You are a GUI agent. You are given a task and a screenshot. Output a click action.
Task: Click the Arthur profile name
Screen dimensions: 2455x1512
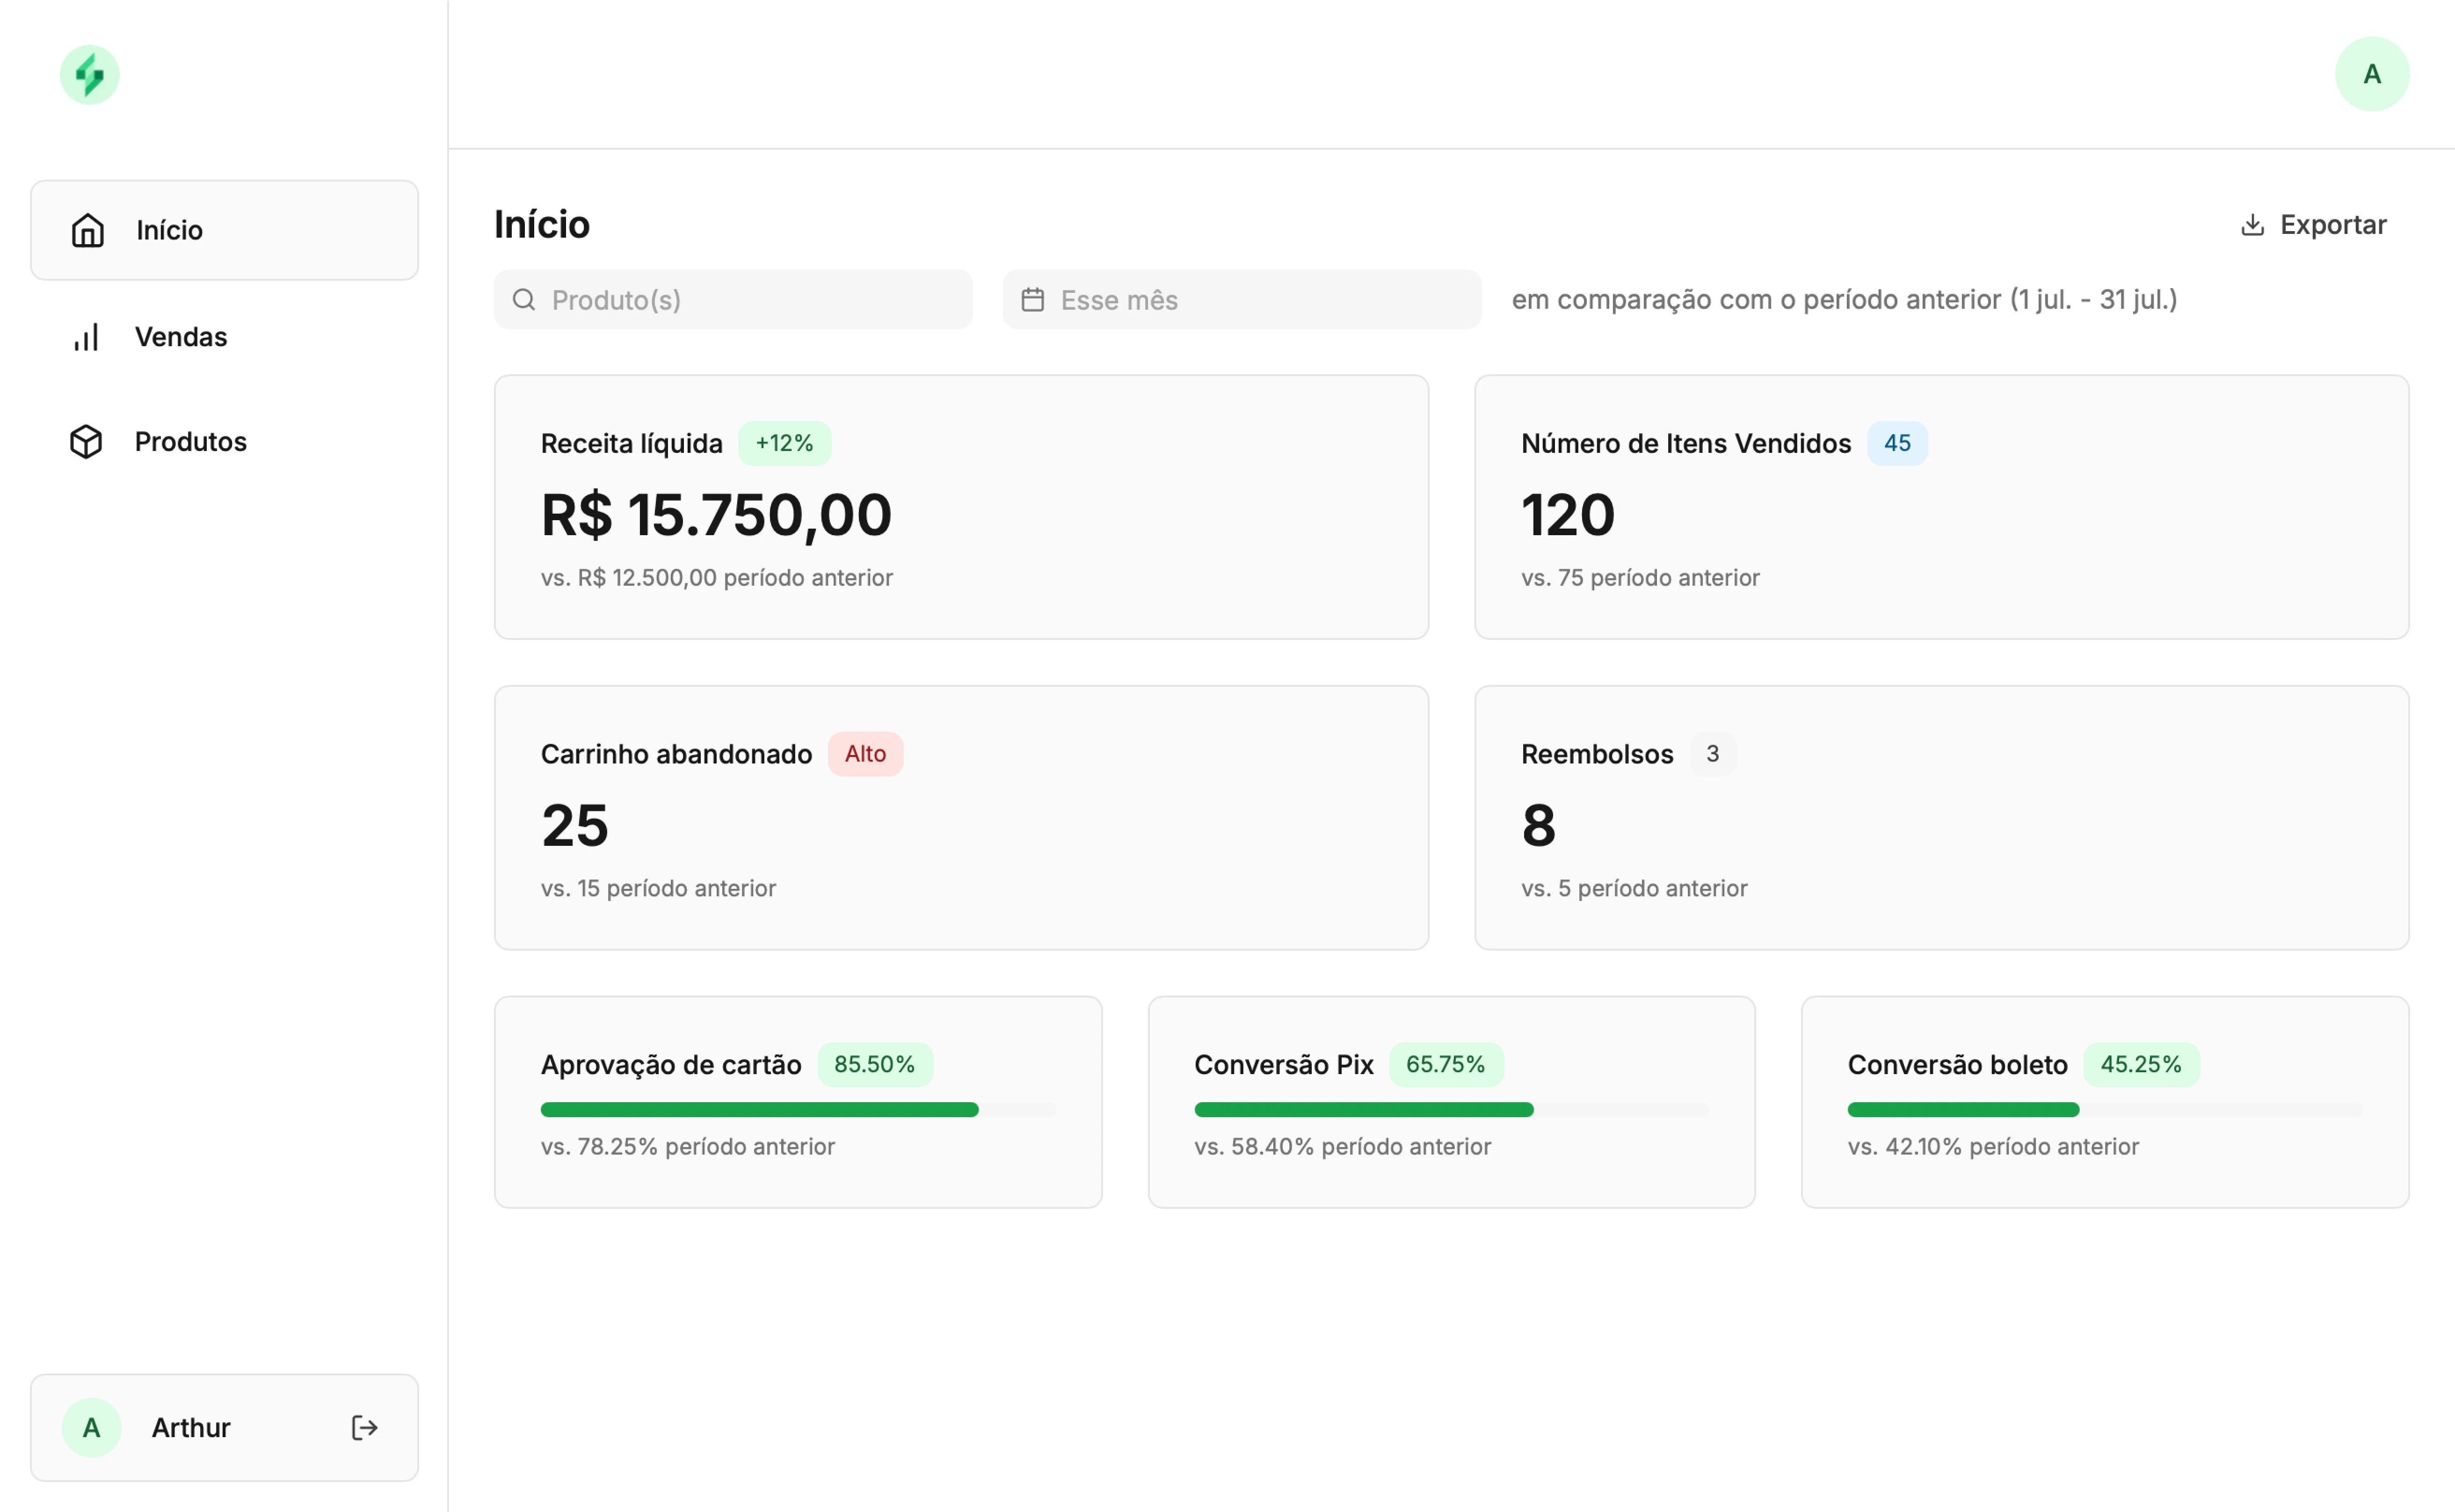191,1427
